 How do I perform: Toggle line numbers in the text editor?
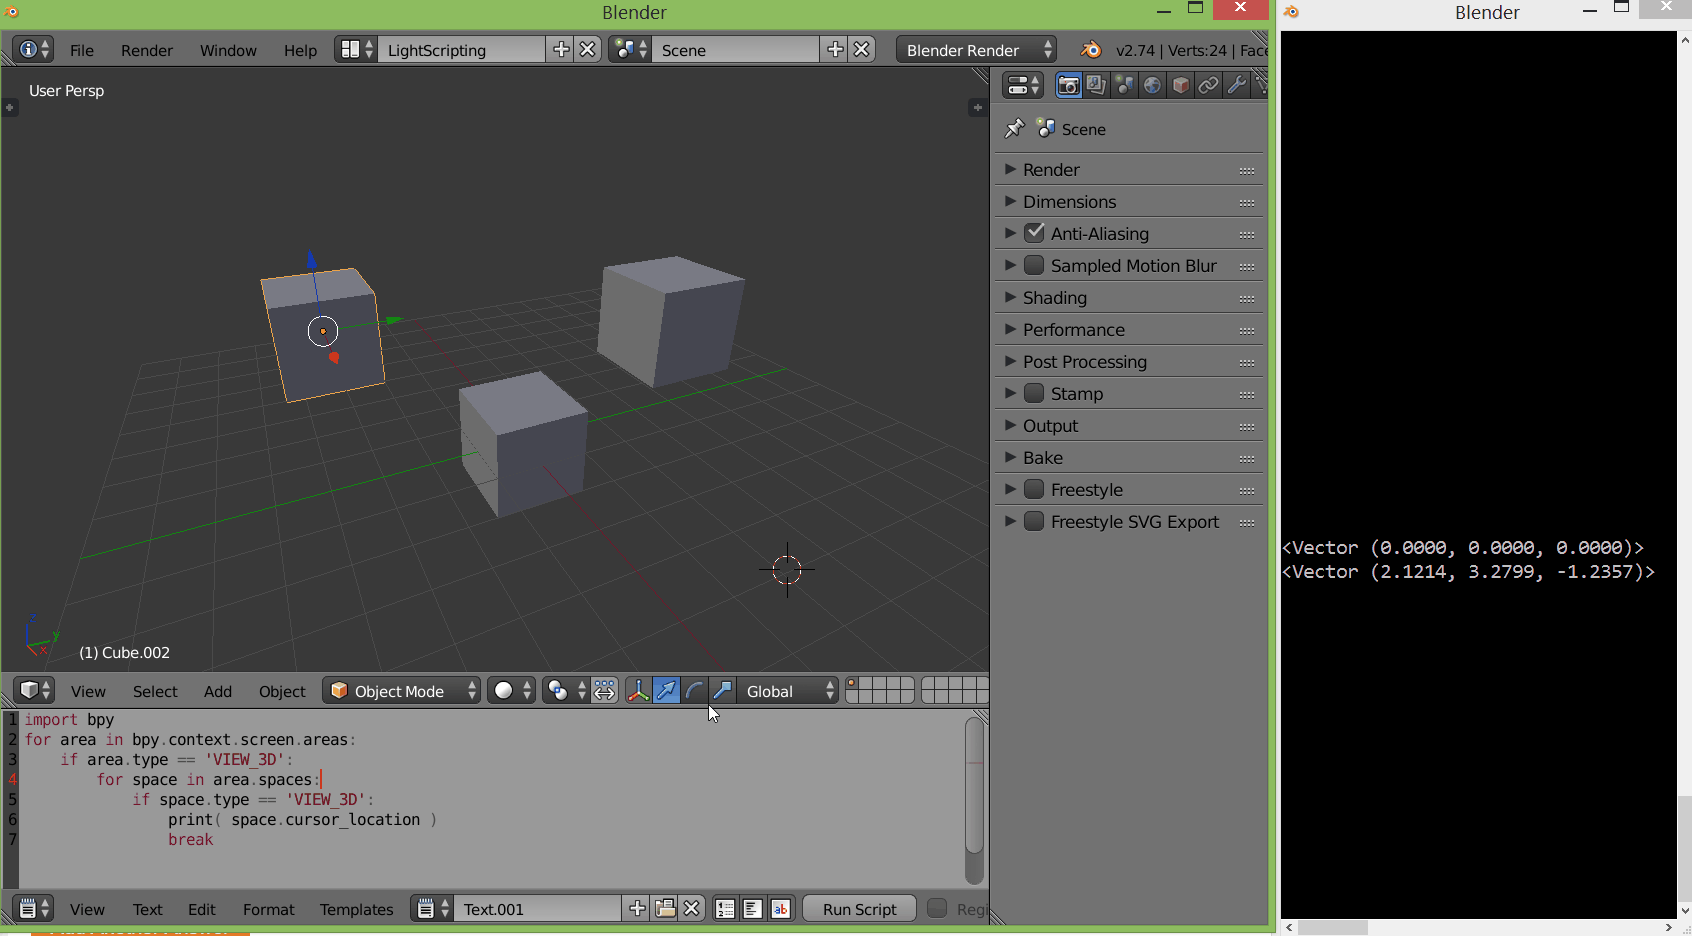point(725,908)
